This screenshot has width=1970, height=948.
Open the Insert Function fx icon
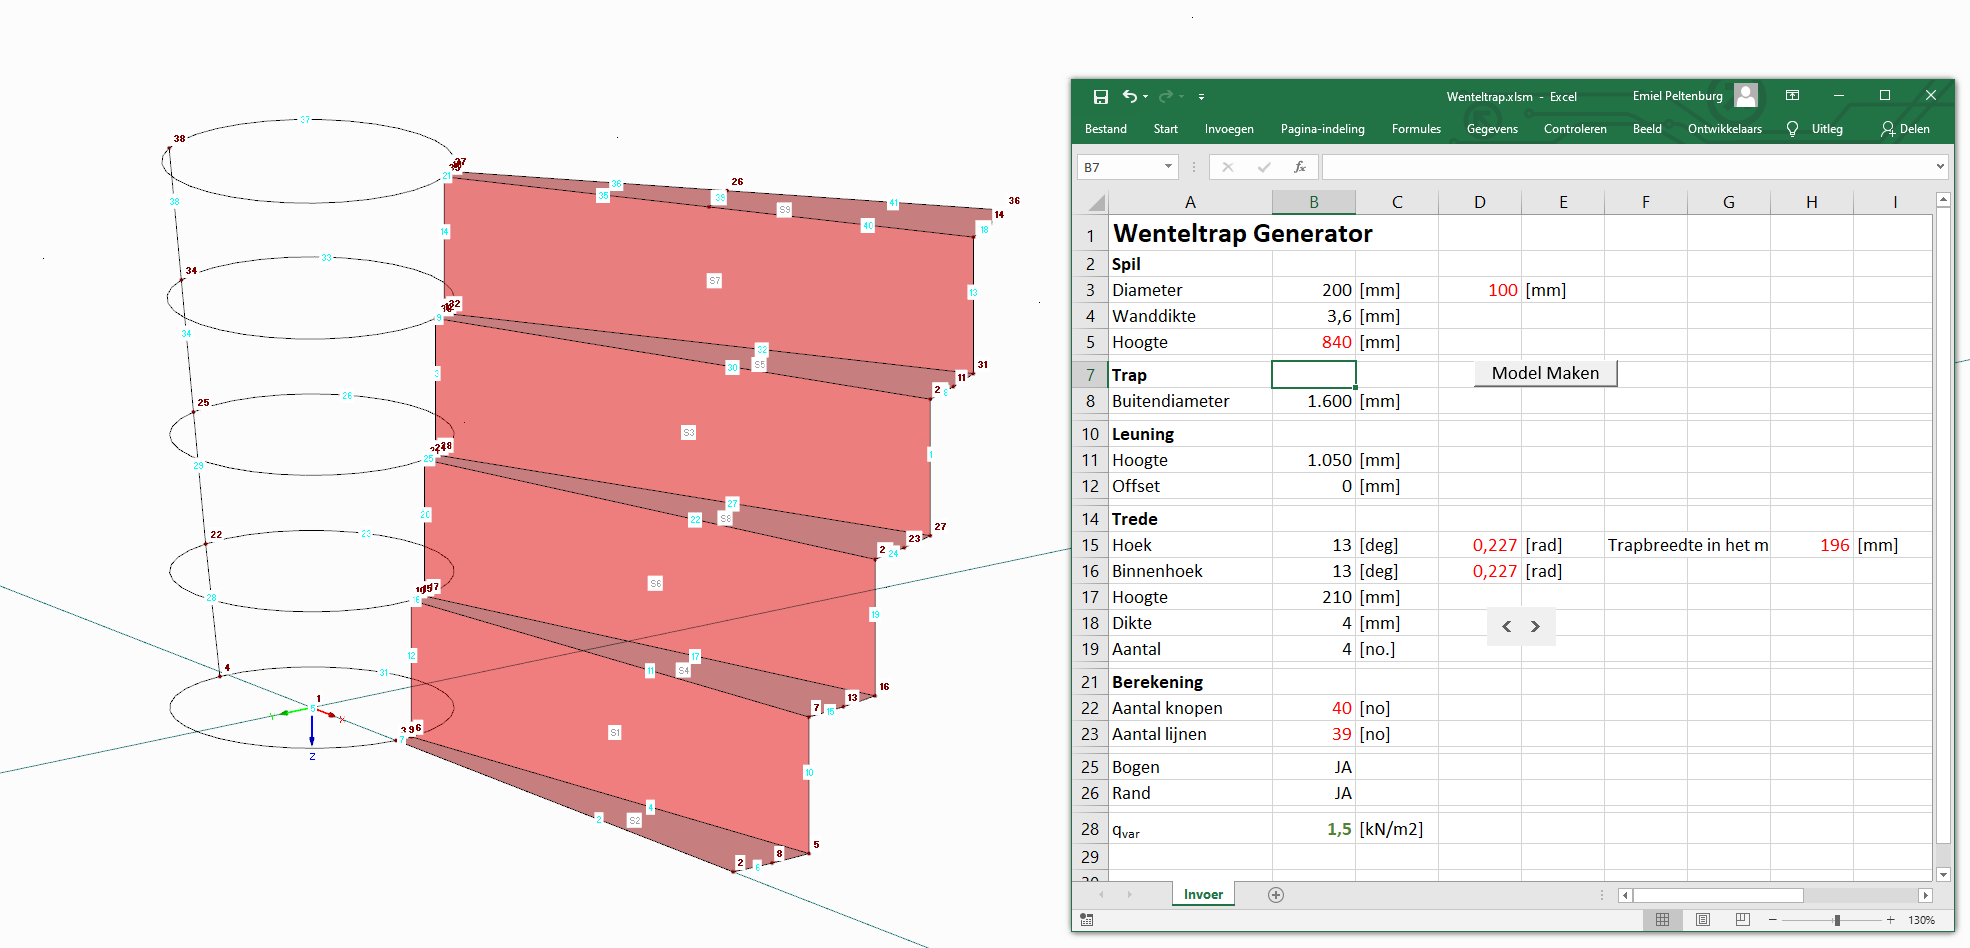[1299, 167]
